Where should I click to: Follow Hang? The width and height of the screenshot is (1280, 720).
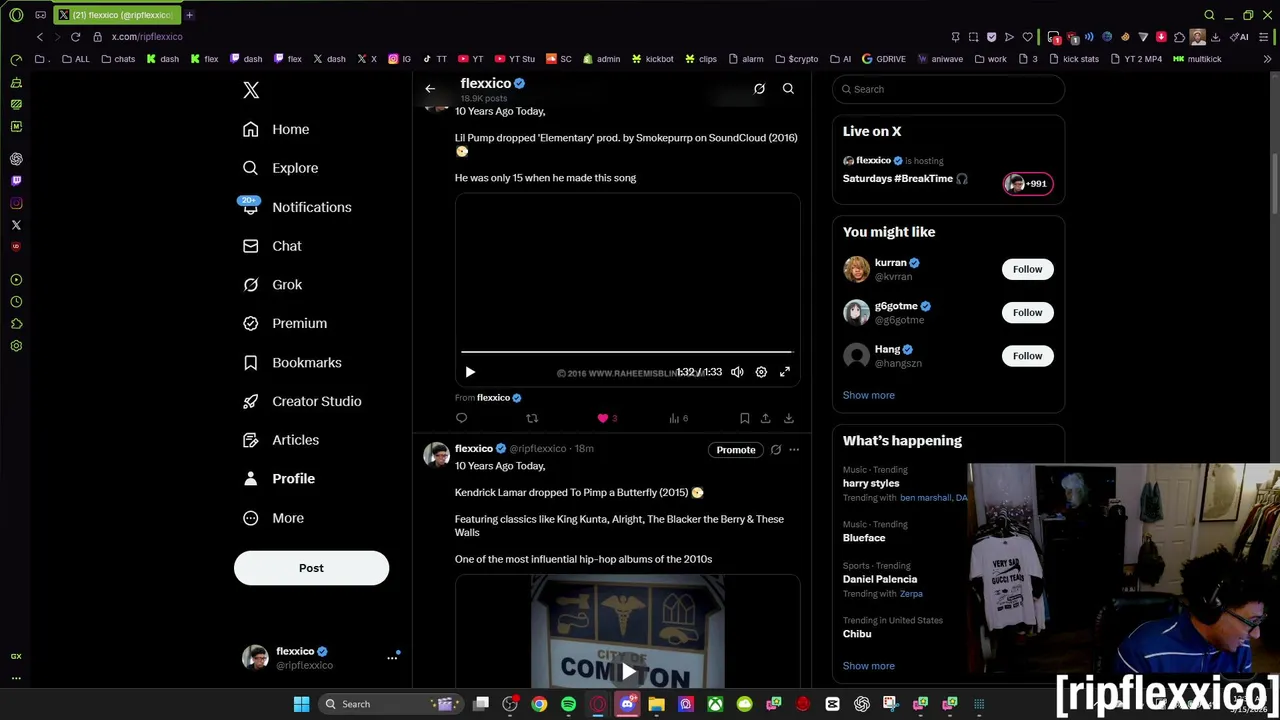[1027, 356]
